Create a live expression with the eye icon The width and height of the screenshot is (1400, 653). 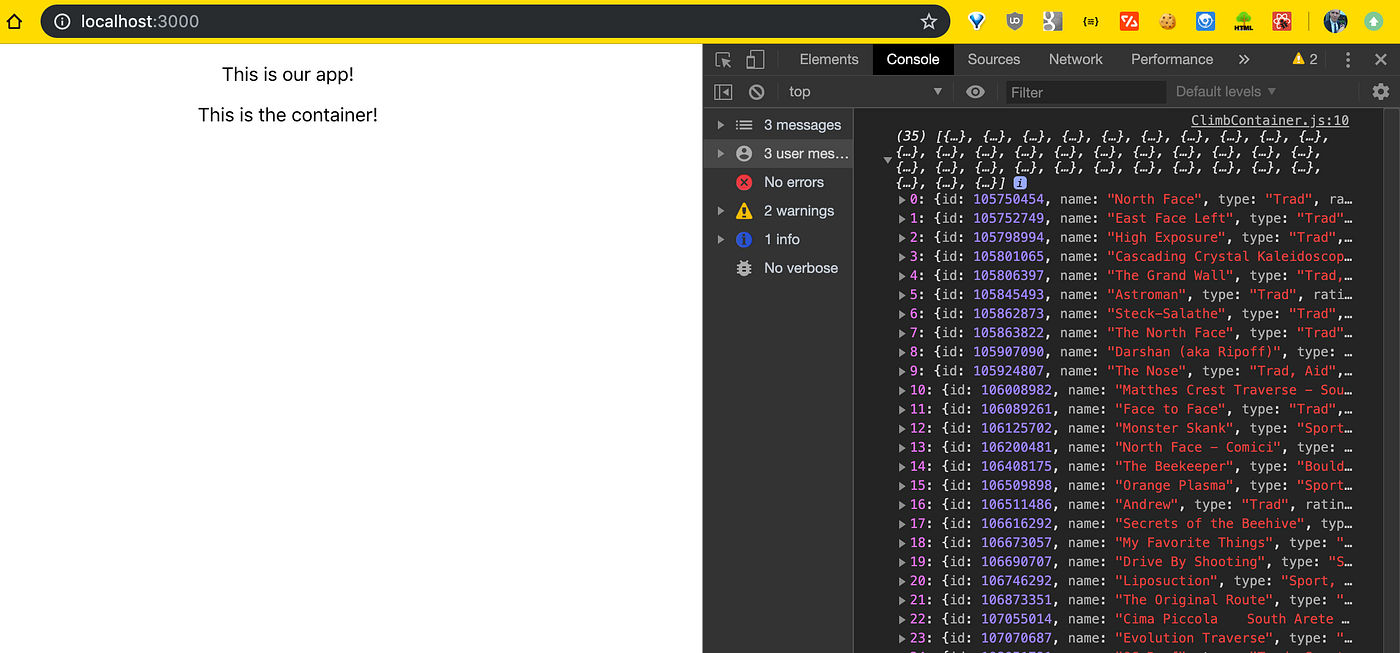[975, 91]
